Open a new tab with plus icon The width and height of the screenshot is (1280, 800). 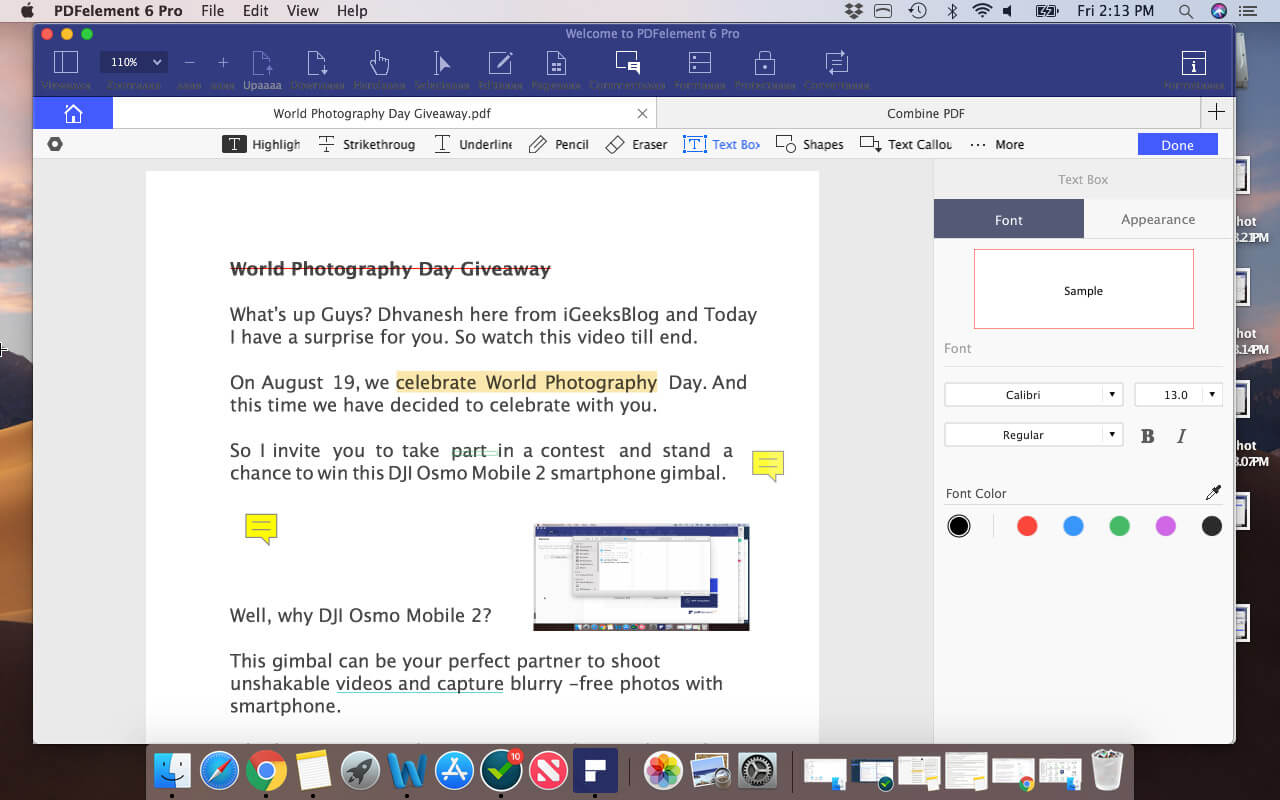pos(1216,112)
